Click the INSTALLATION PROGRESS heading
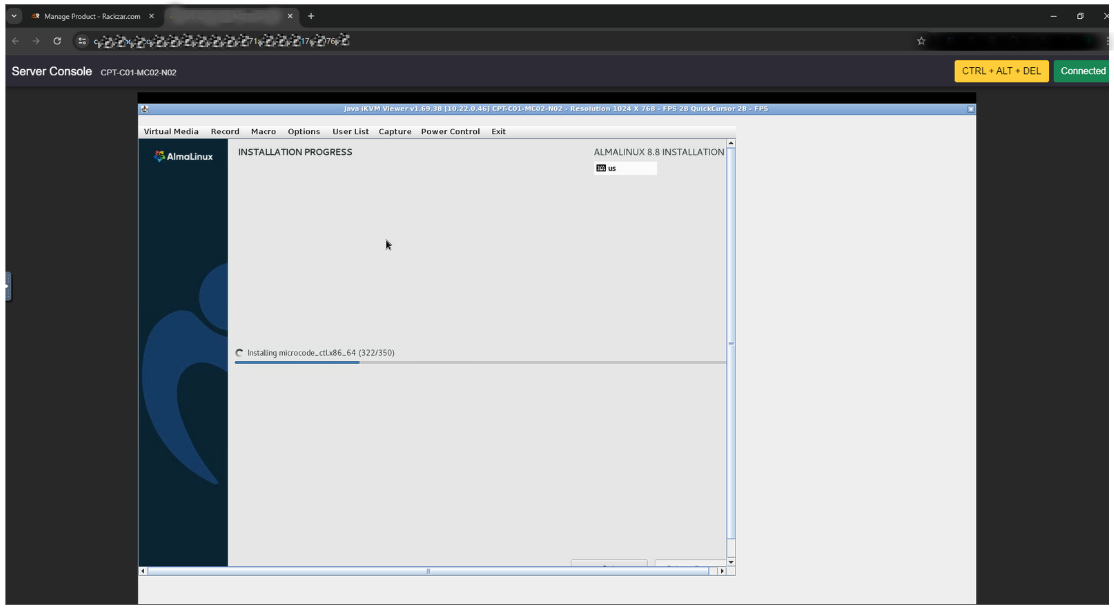 coord(295,152)
